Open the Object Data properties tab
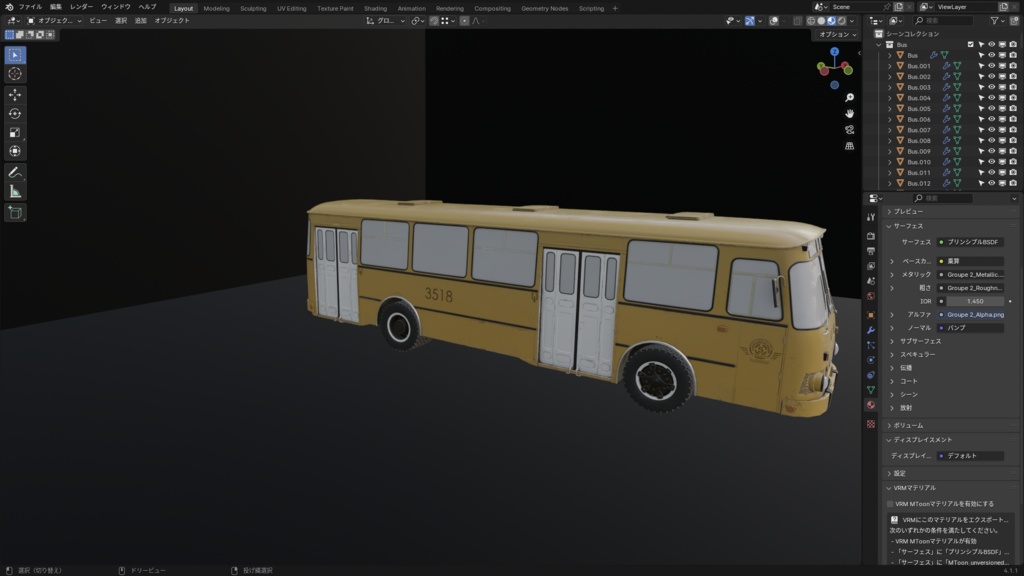 click(x=871, y=390)
